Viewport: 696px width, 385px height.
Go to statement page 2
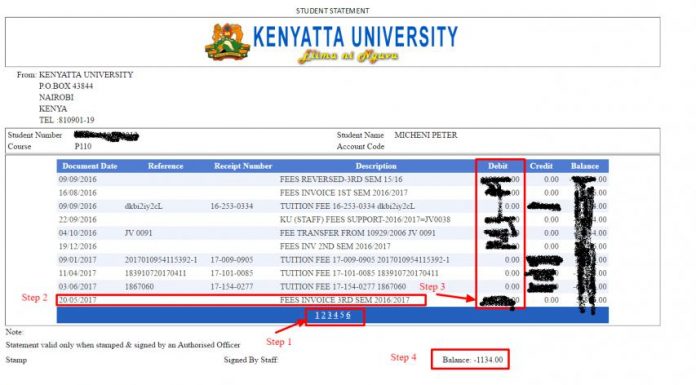(x=324, y=315)
